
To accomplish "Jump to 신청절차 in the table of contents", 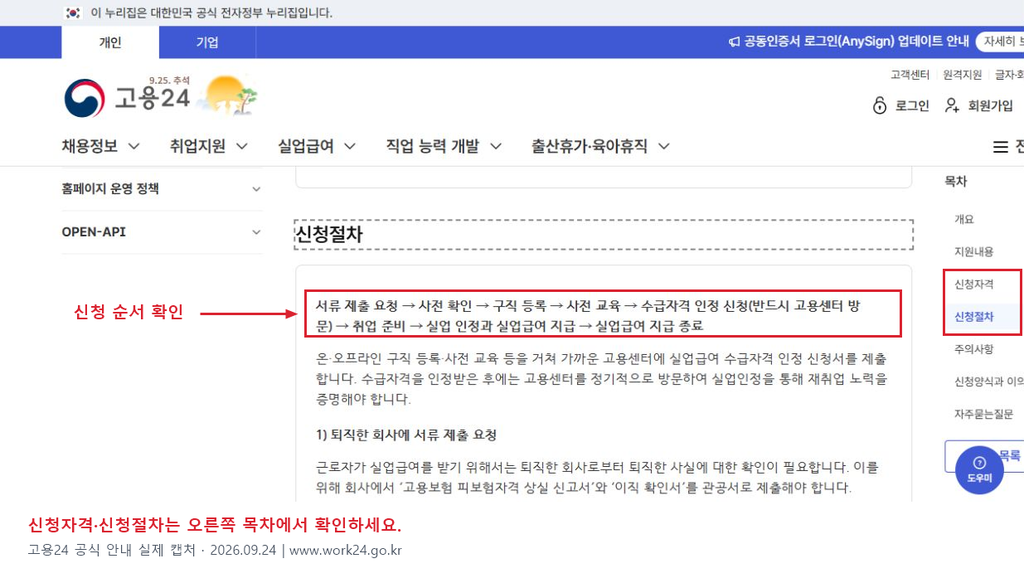I will (x=974, y=317).
